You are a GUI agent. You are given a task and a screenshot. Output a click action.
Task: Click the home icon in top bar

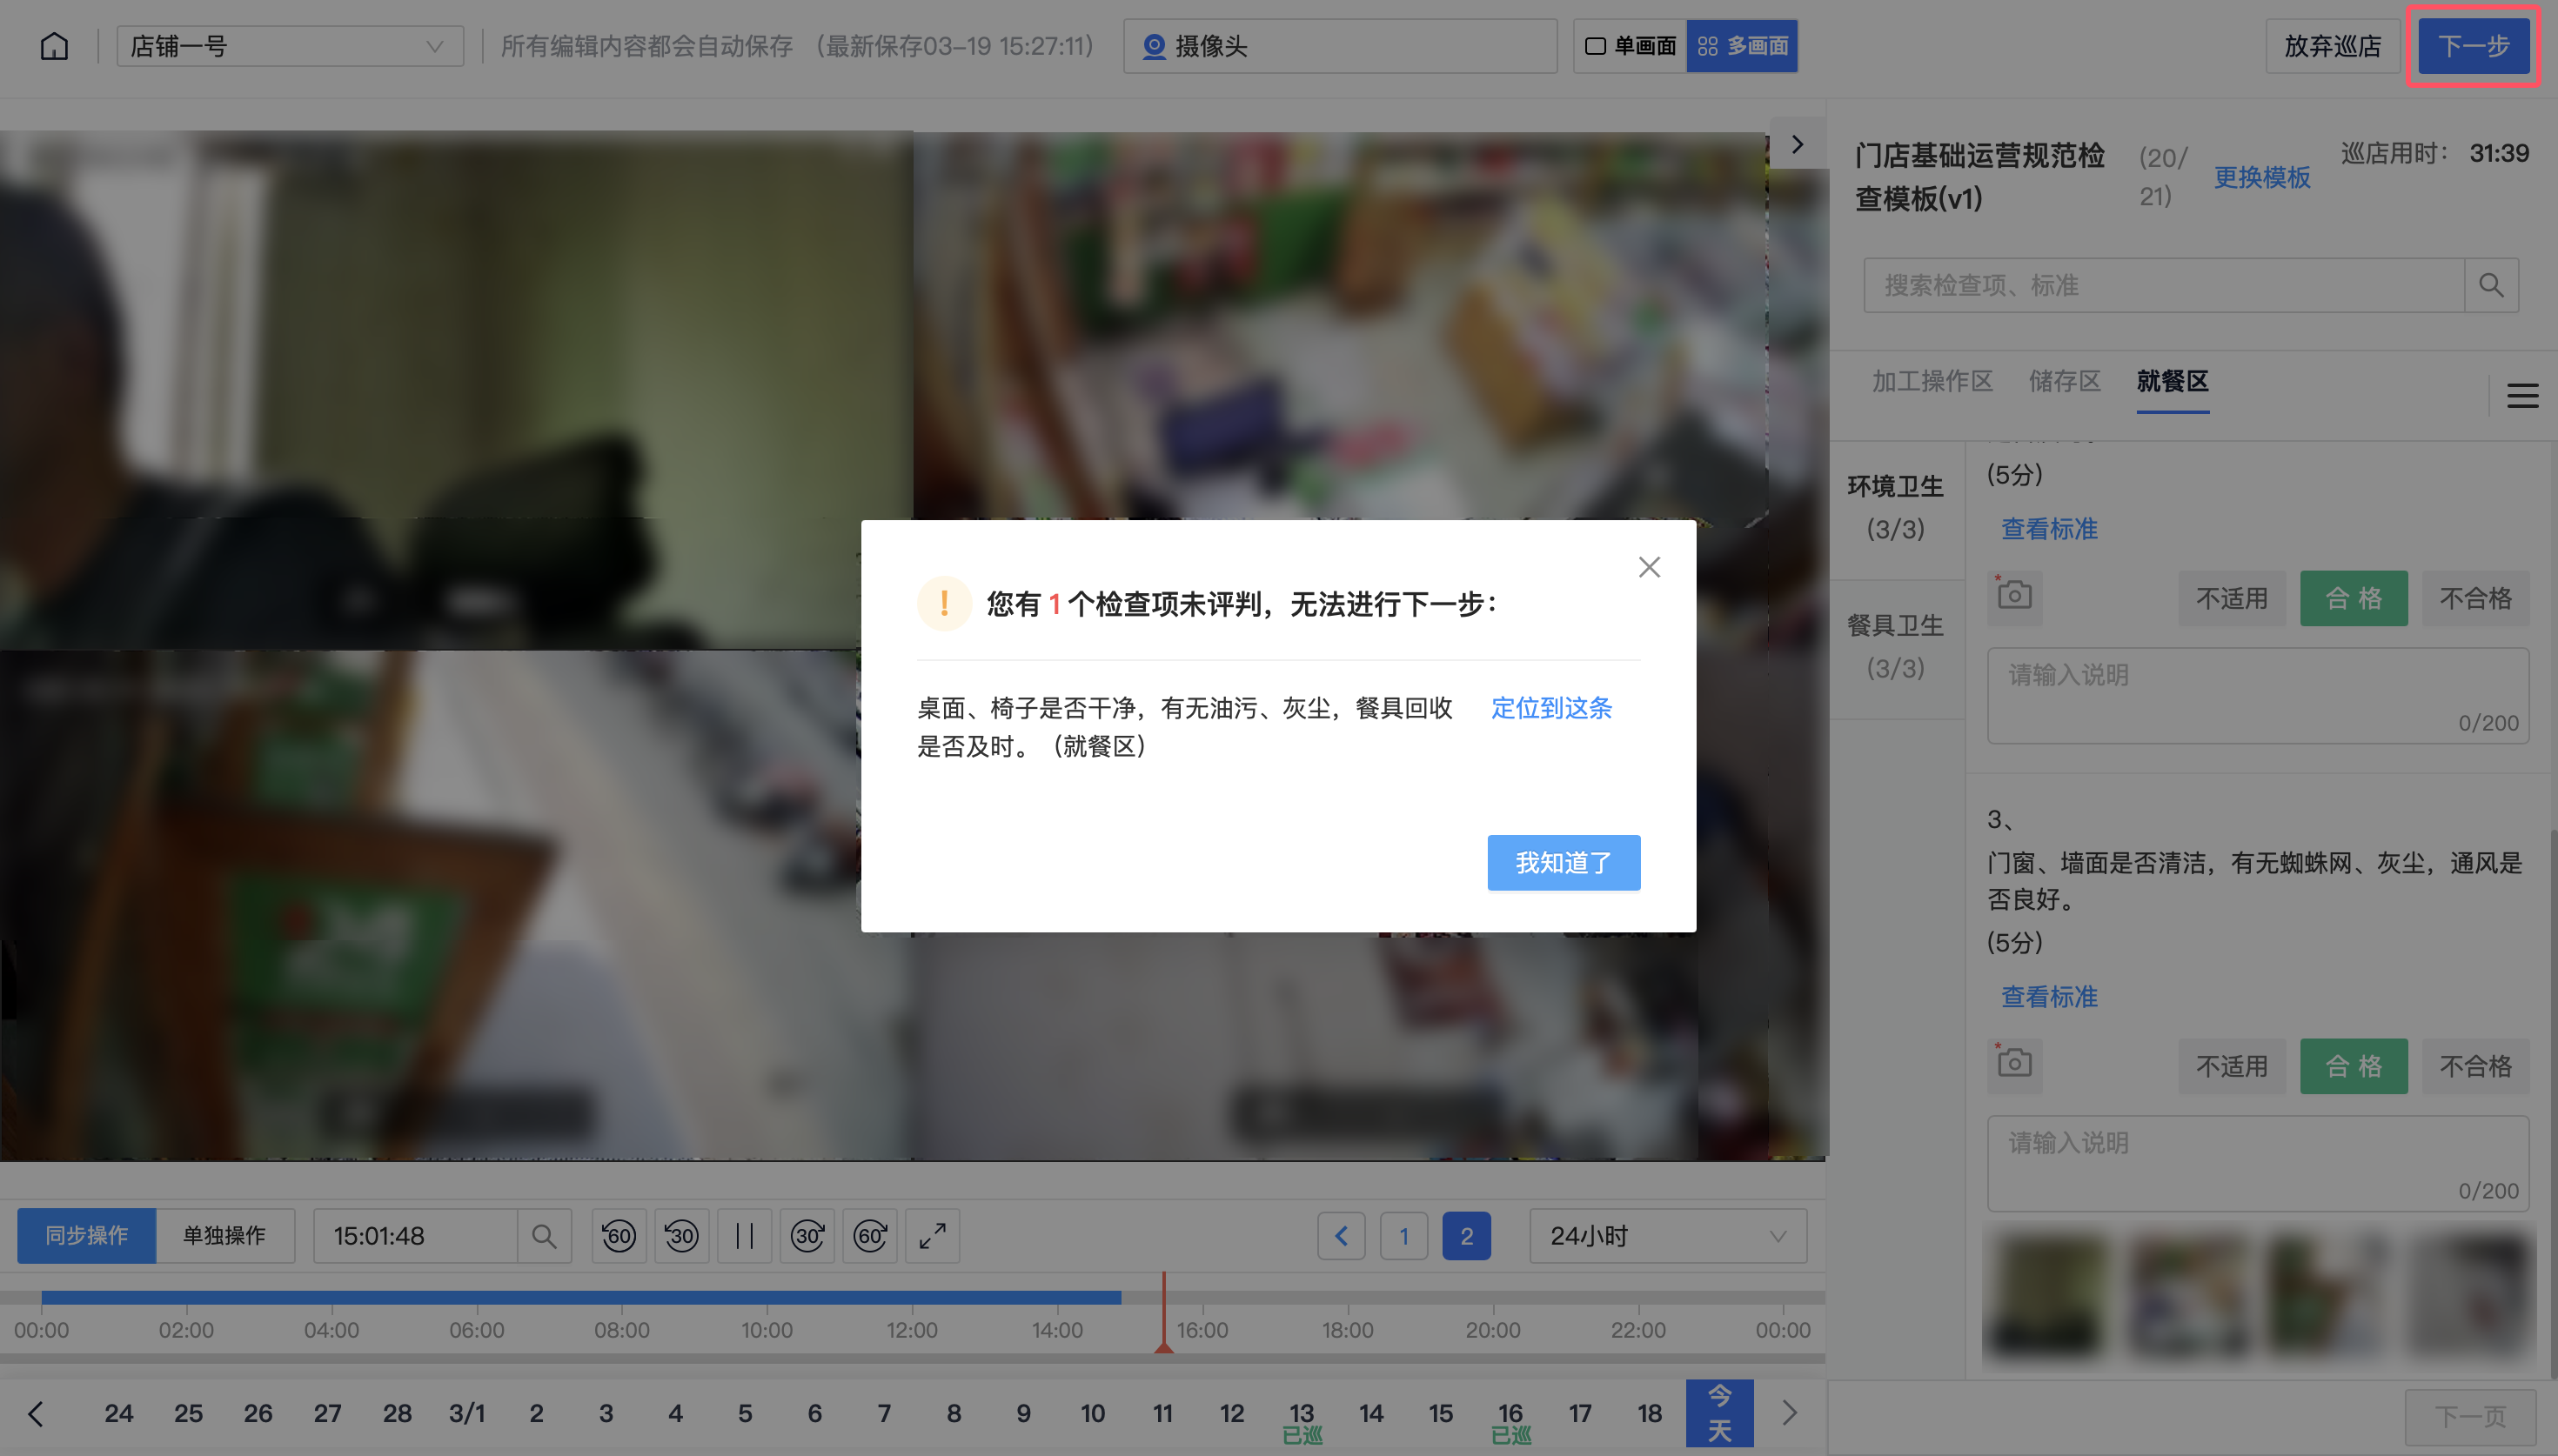pyautogui.click(x=54, y=46)
